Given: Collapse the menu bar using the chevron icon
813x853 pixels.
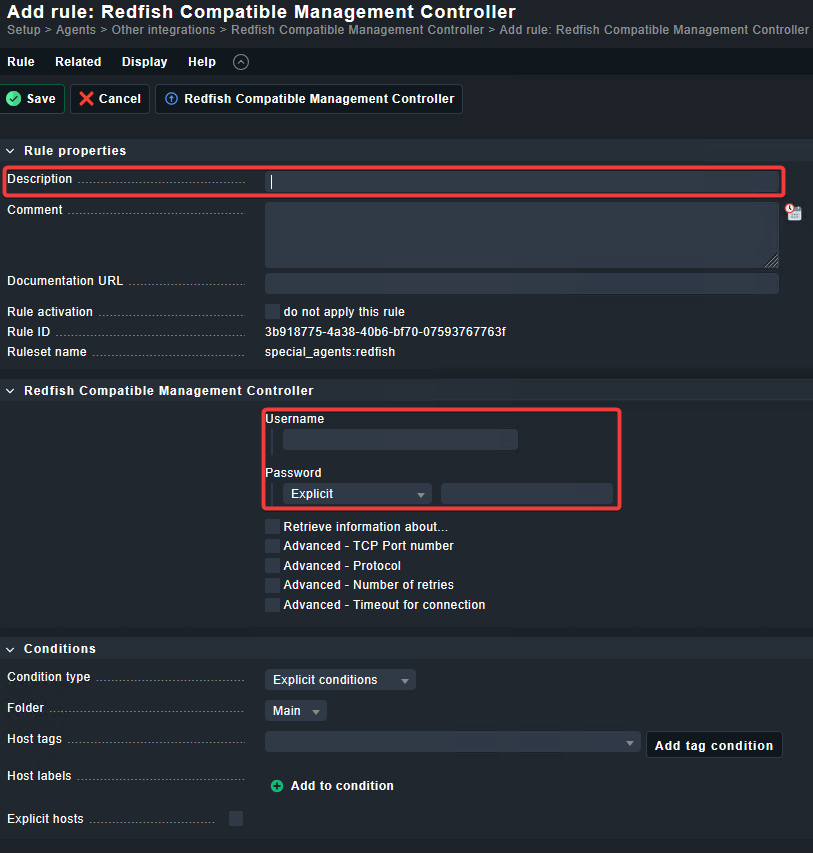Looking at the screenshot, I should pyautogui.click(x=240, y=61).
